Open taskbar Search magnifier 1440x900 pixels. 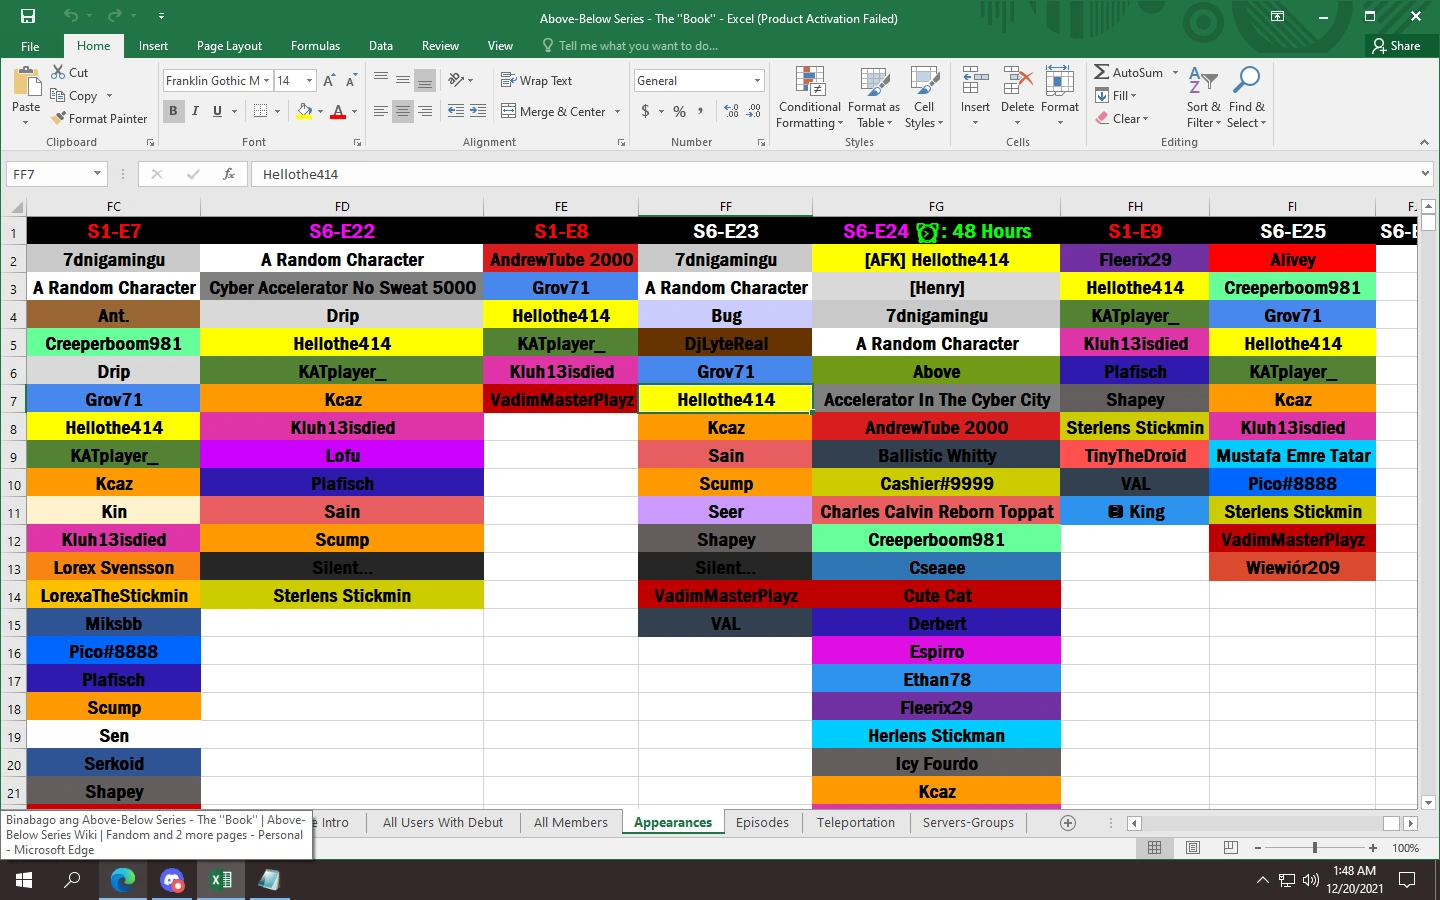coord(73,880)
